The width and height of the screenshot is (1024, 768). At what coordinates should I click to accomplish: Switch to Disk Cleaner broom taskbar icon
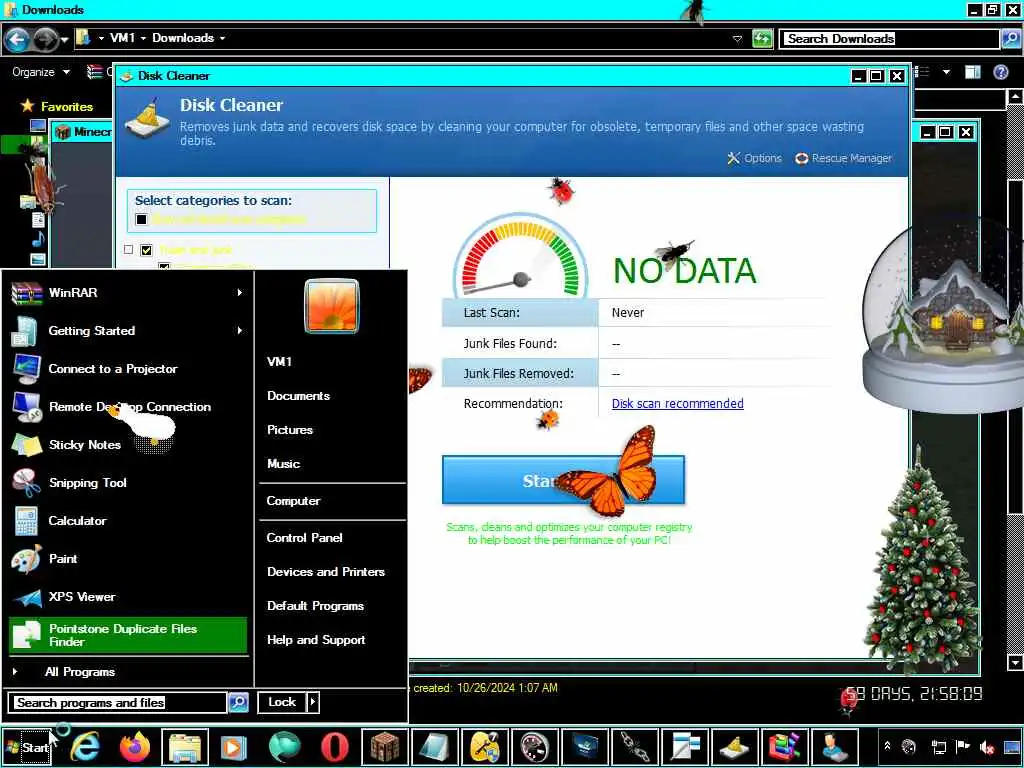735,746
